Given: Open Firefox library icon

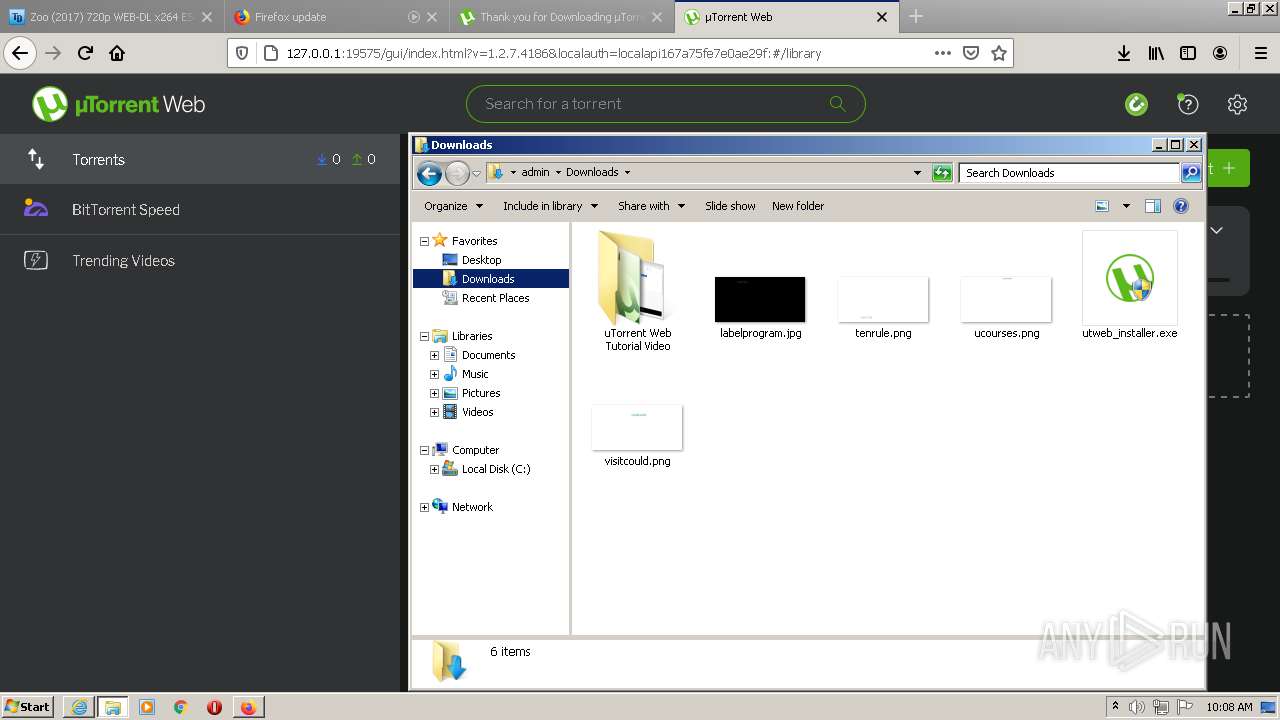Looking at the screenshot, I should click(1156, 53).
